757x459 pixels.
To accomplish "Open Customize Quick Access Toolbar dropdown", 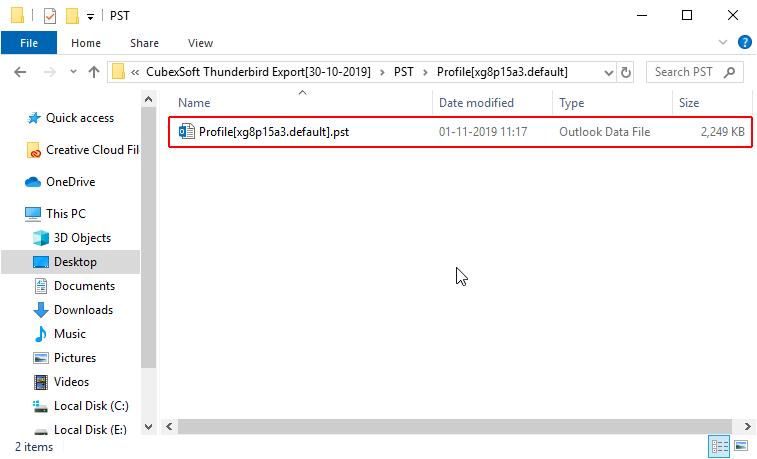I will pyautogui.click(x=90, y=17).
